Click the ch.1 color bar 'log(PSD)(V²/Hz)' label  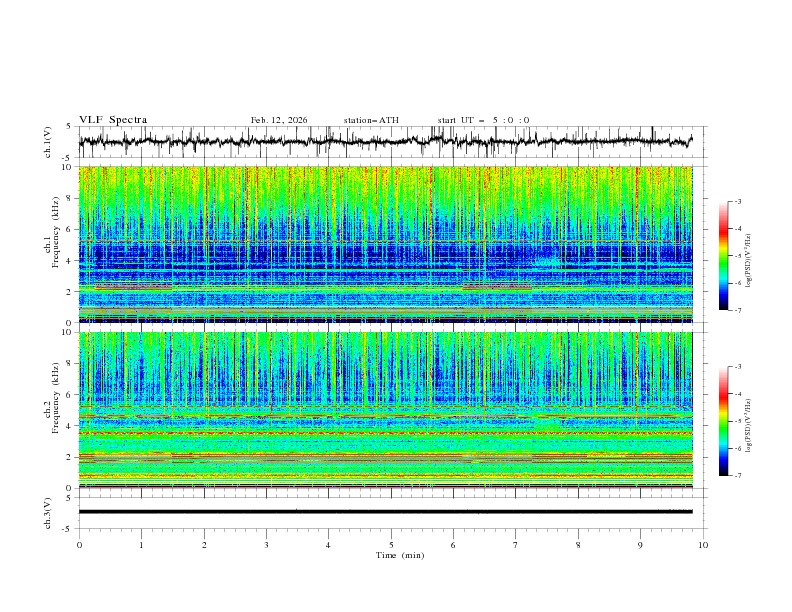point(748,261)
